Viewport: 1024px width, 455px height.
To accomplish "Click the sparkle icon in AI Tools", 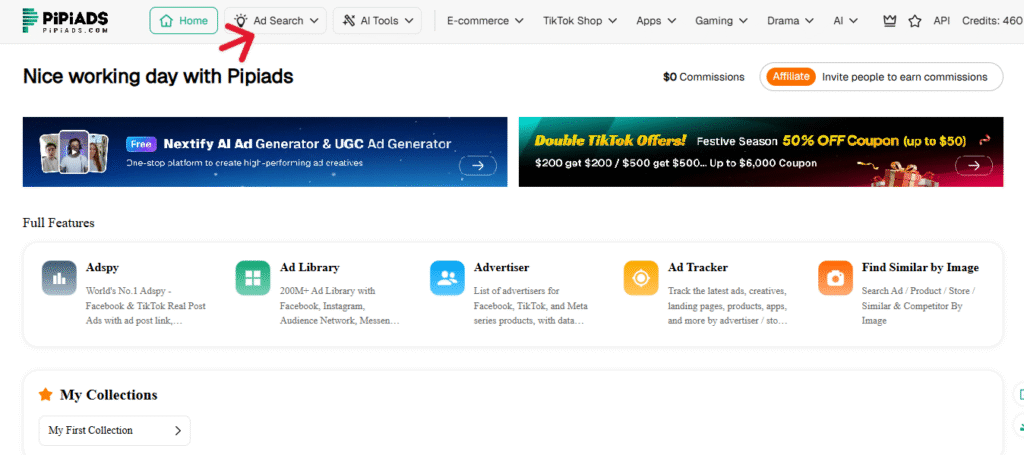I will (x=349, y=21).
